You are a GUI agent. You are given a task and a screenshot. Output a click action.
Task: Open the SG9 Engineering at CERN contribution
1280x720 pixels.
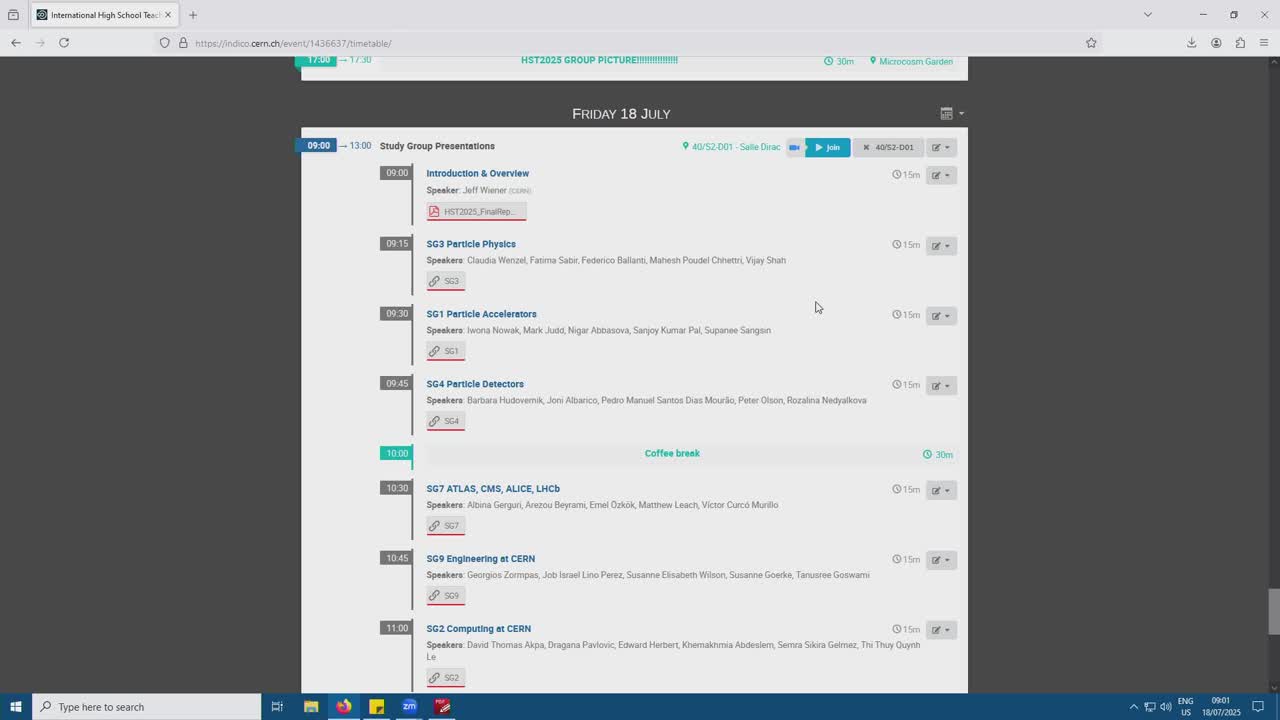pos(480,559)
